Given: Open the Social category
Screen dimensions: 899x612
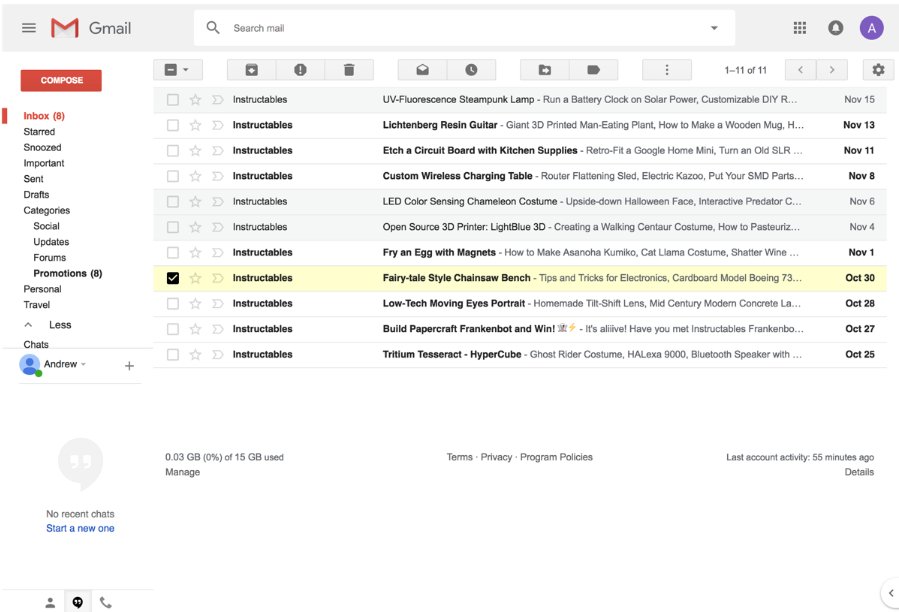Looking at the screenshot, I should point(46,226).
